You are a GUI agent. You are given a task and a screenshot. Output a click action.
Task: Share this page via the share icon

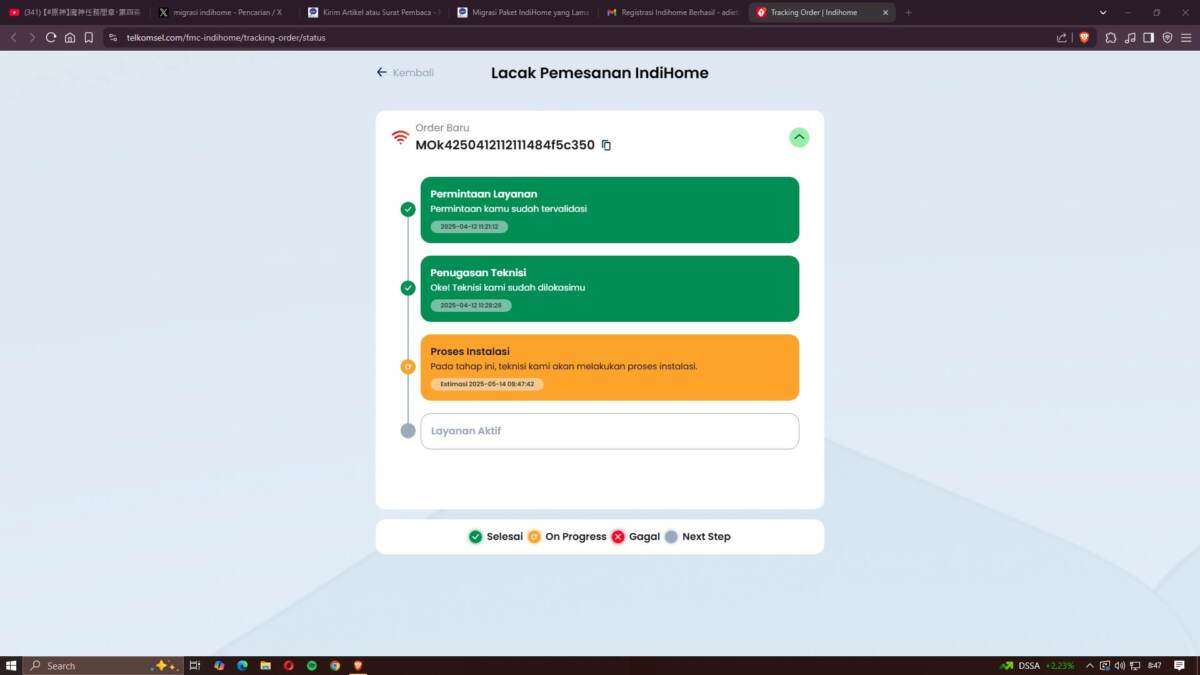tap(1062, 37)
